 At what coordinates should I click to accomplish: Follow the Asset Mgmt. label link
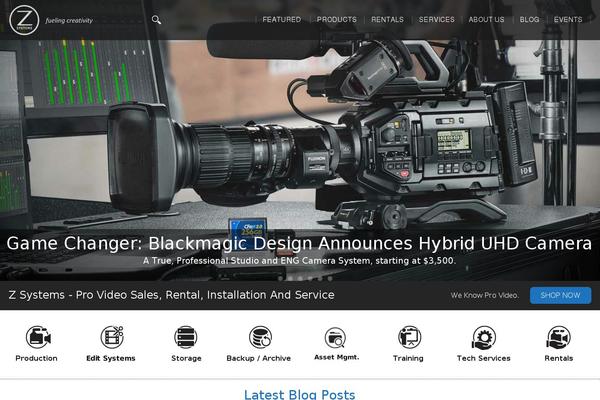pyautogui.click(x=337, y=357)
